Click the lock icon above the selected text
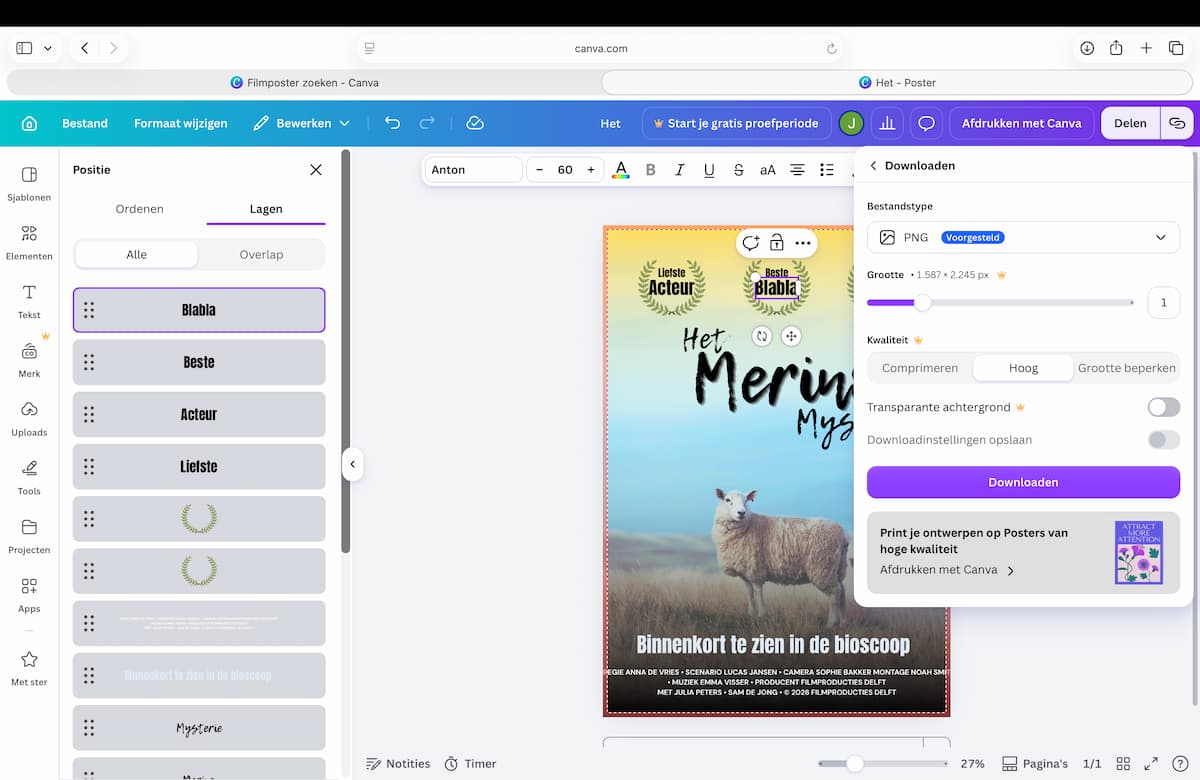The height and width of the screenshot is (780, 1200). click(x=776, y=243)
